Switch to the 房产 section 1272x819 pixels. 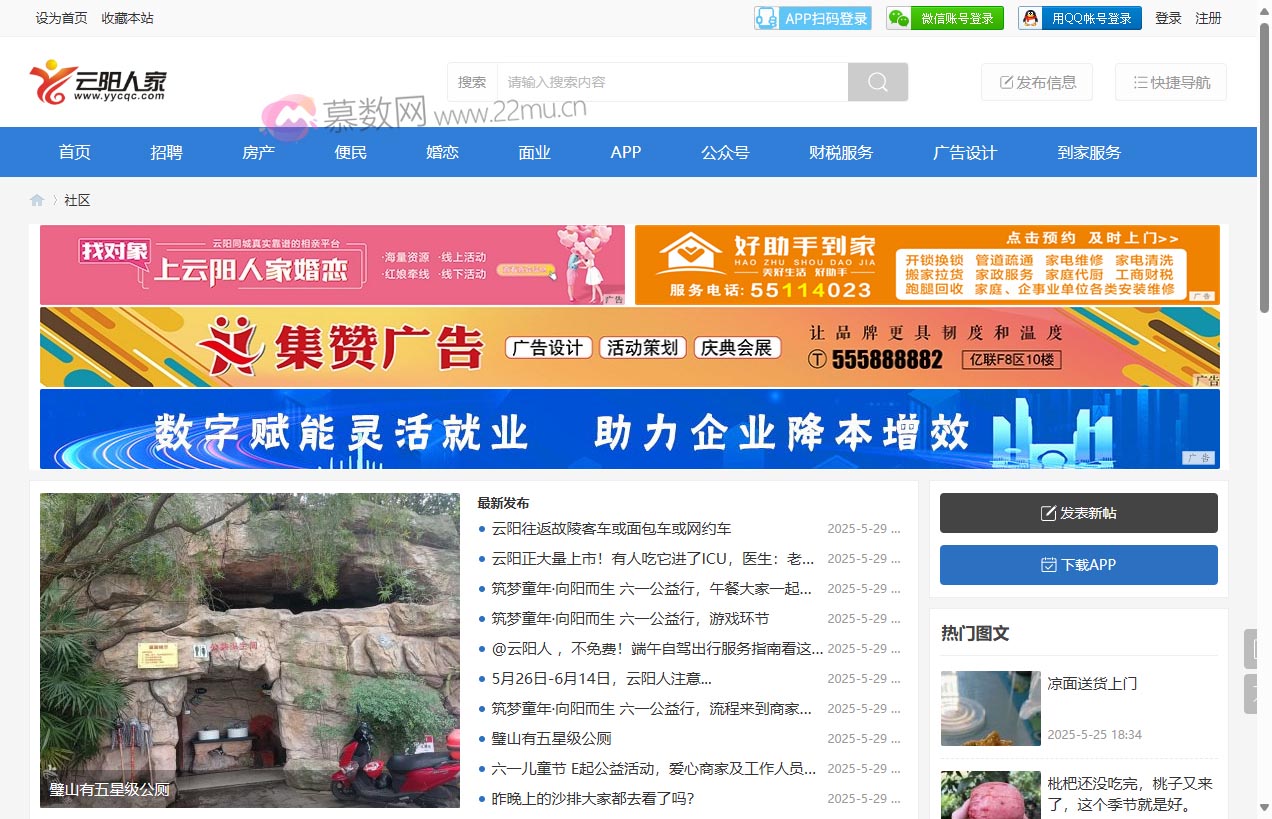point(258,152)
